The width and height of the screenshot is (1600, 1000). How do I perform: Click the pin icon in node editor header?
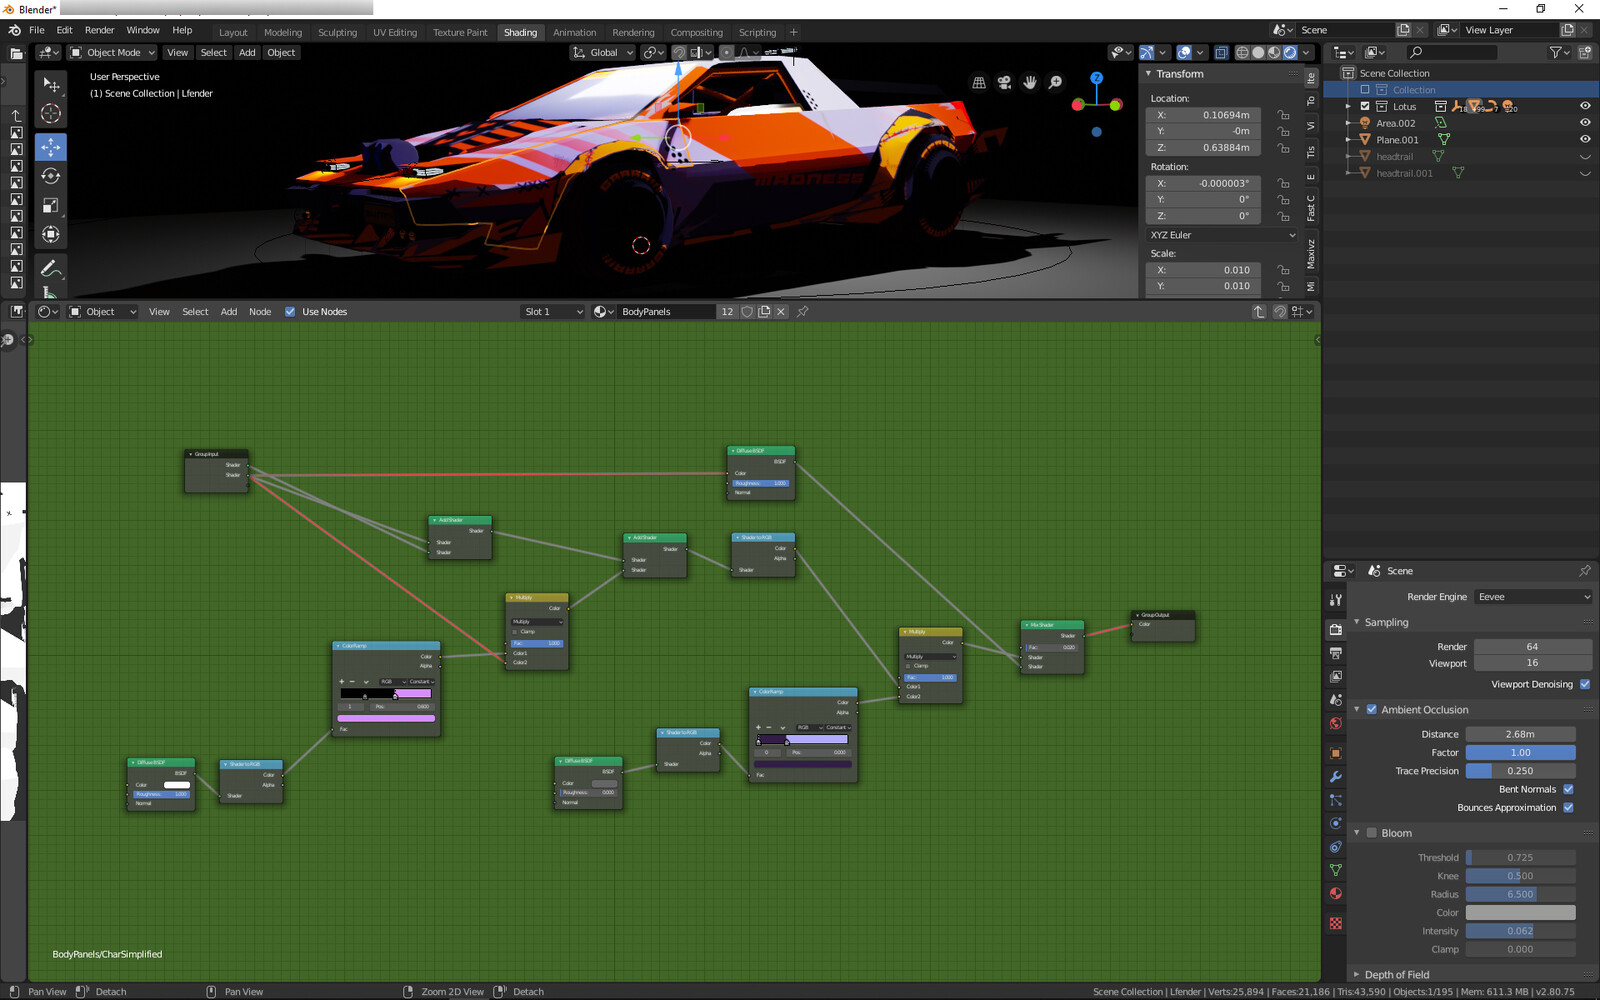[x=802, y=312]
